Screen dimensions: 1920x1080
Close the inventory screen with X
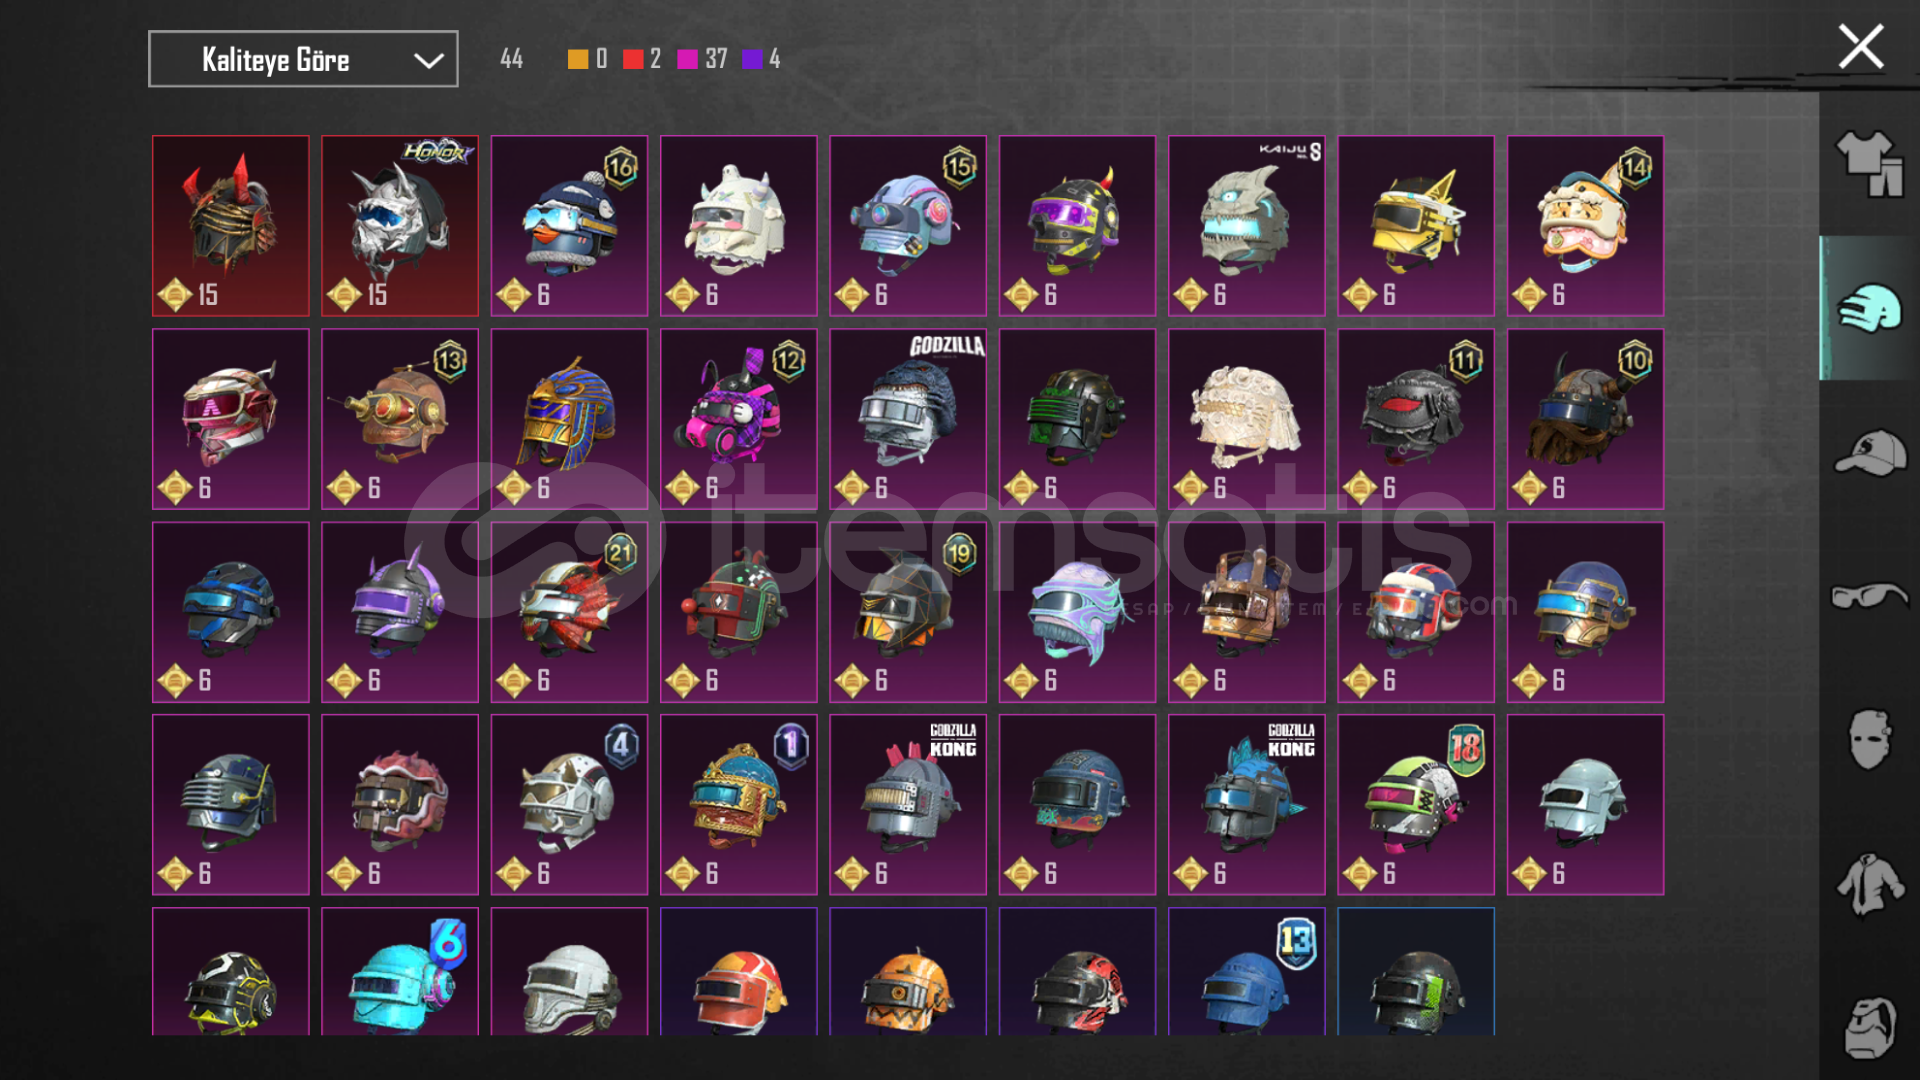1860,47
